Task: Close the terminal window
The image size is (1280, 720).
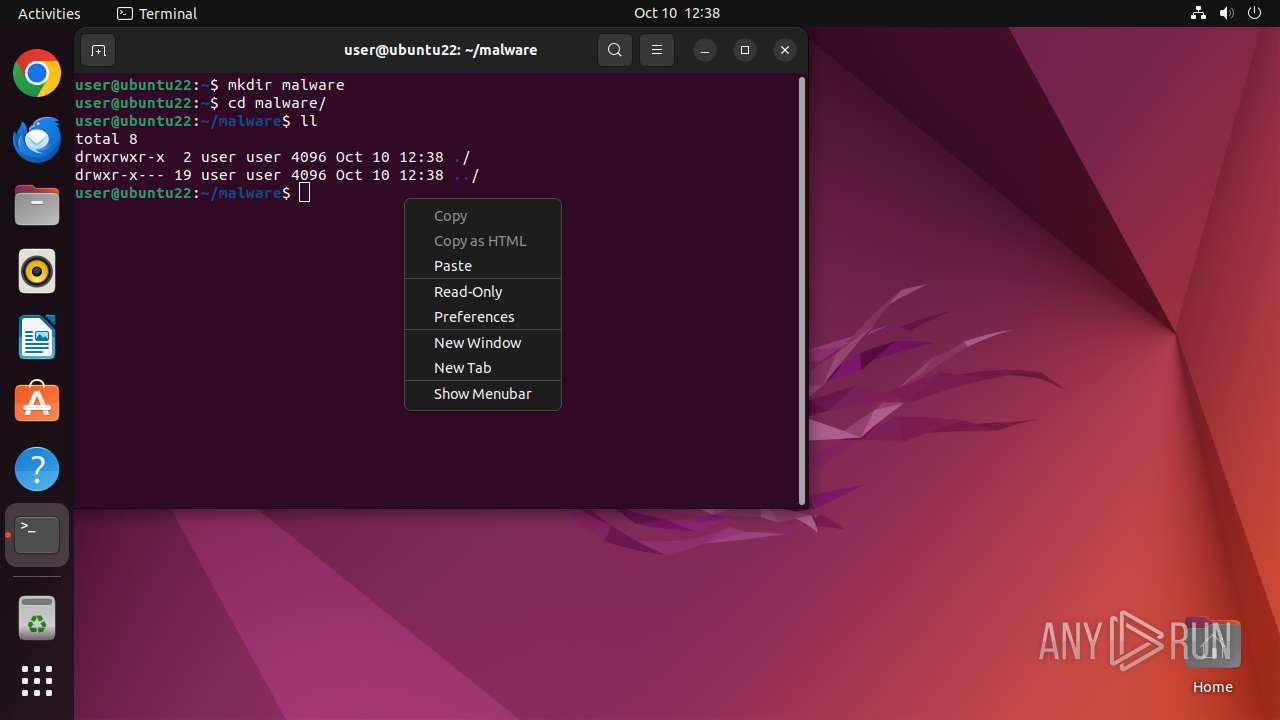Action: [x=785, y=50]
